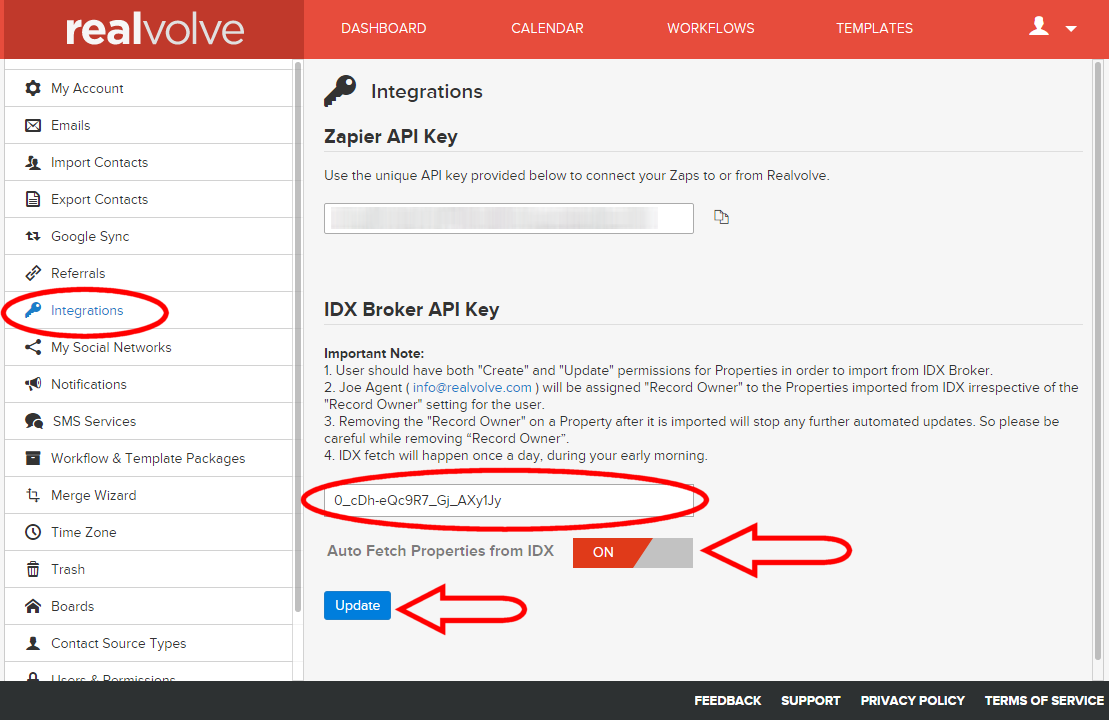
Task: Click the Referrals link icon
Action: coord(33,273)
